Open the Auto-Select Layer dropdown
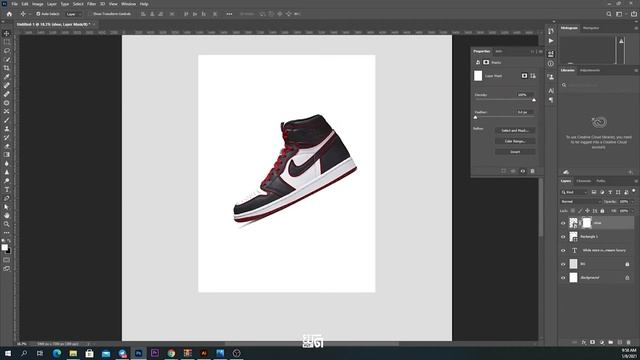640x360 pixels. pos(73,14)
